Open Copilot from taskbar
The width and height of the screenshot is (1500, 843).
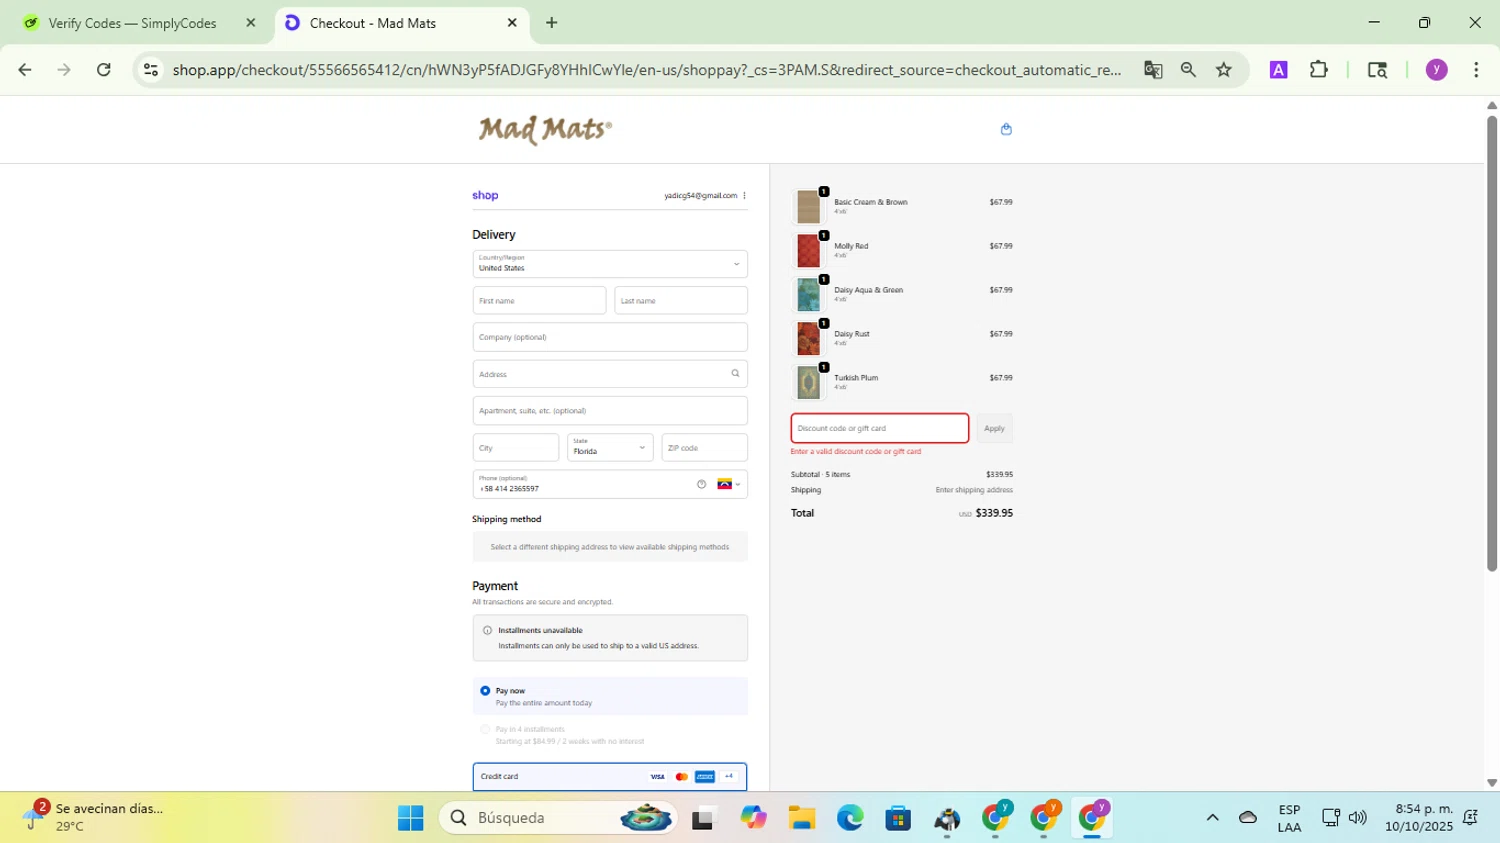pyautogui.click(x=753, y=818)
